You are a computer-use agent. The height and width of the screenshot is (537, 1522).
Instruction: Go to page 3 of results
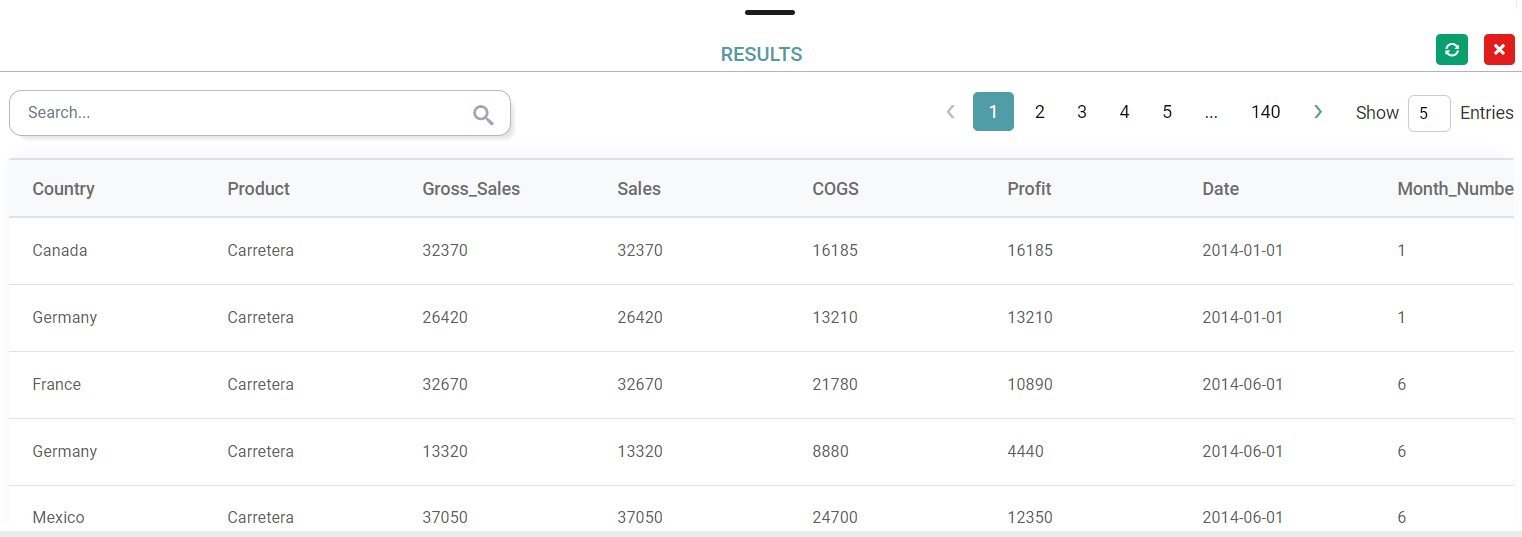[1082, 112]
